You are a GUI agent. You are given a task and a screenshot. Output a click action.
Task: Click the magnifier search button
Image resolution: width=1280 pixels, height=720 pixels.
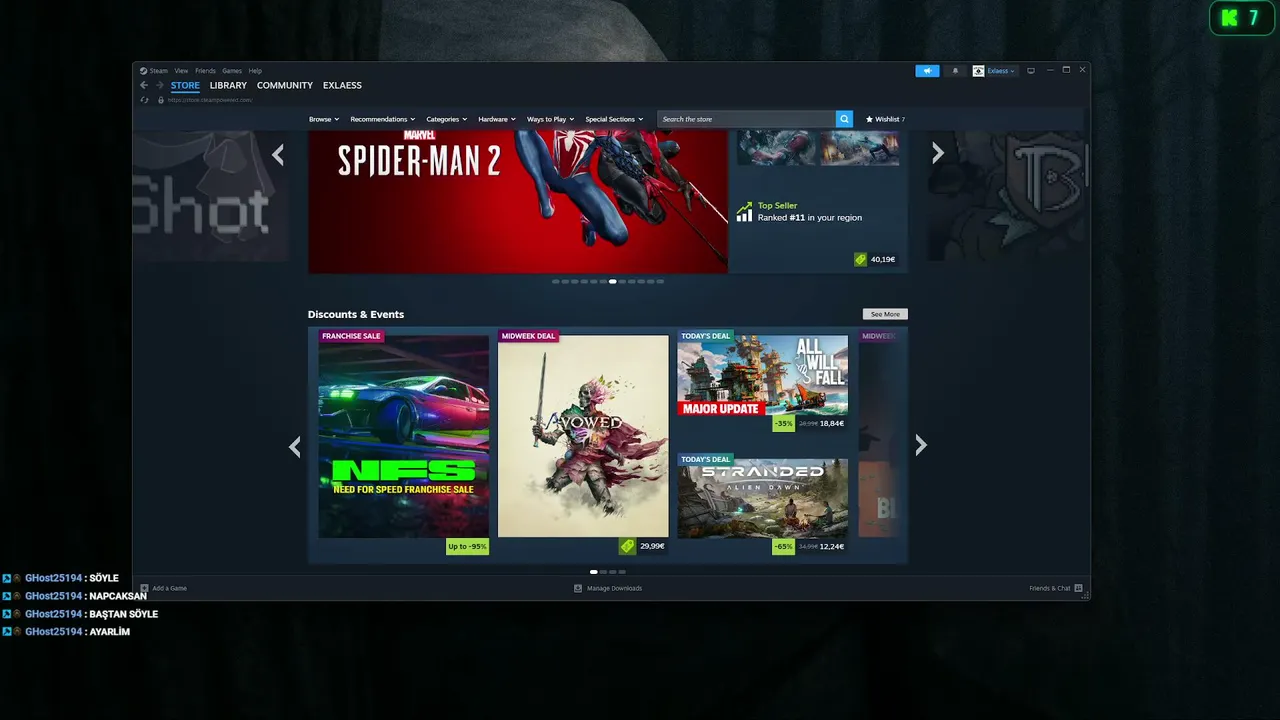coord(844,119)
